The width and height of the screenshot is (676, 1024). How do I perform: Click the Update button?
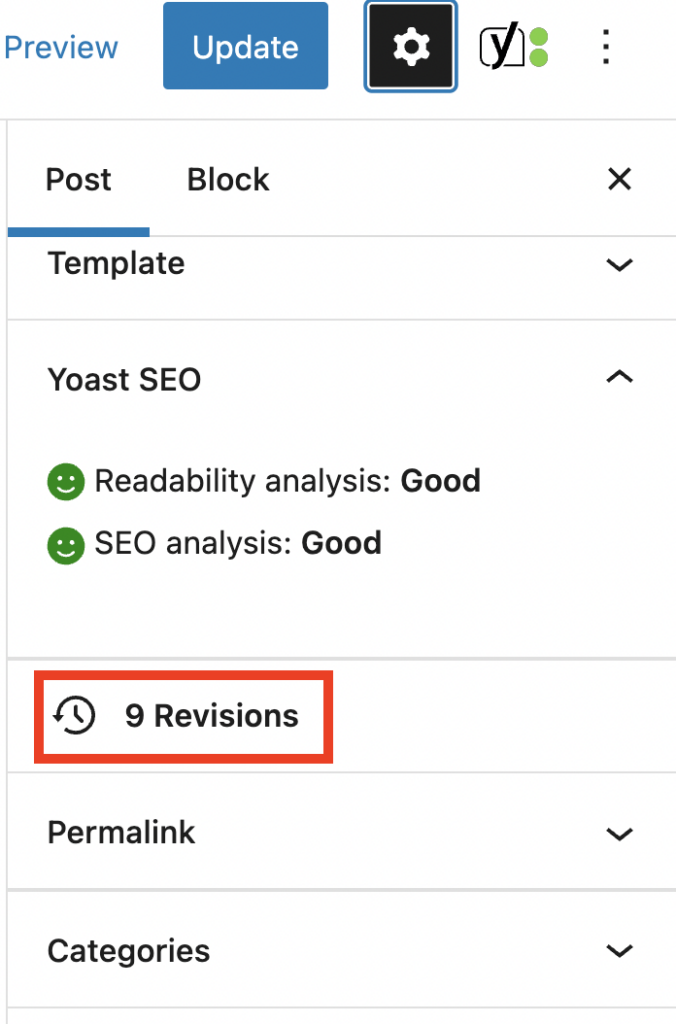[x=245, y=45]
